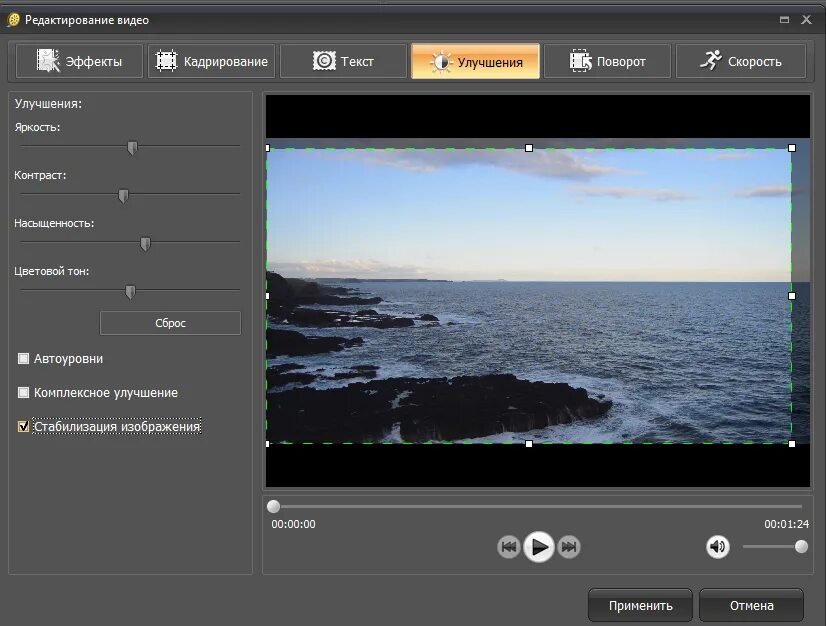This screenshot has width=826, height=626.
Task: Uncheck Стабилизация изображения
Action: click(23, 426)
